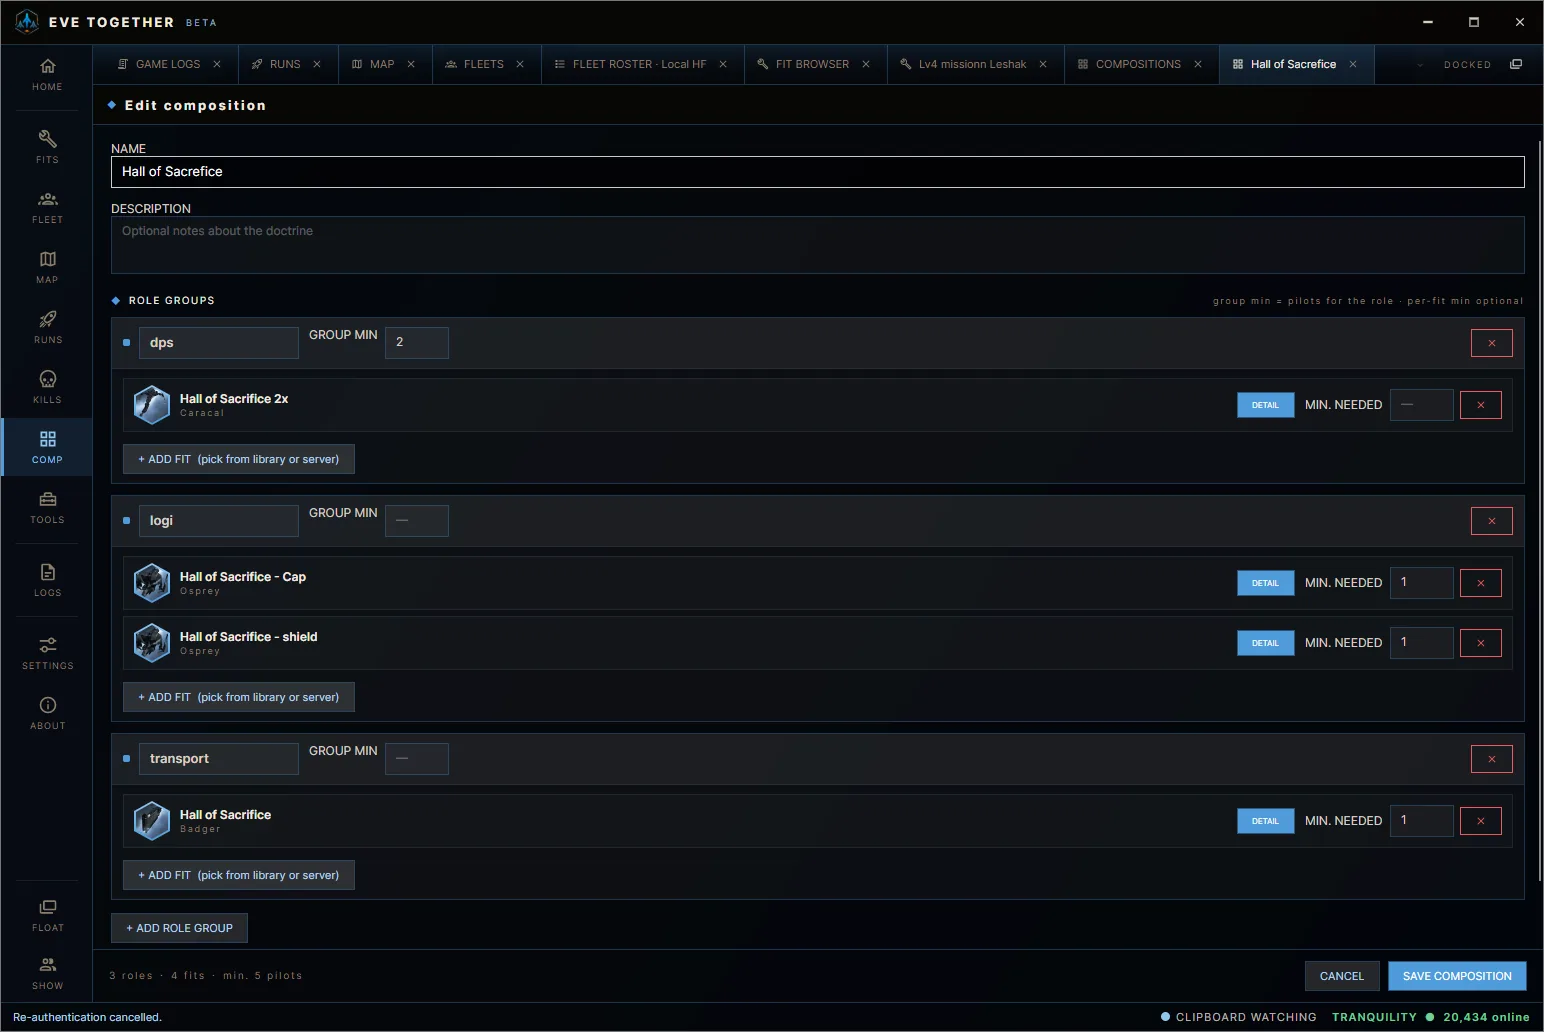Viewport: 1544px width, 1032px height.
Task: Close the FLEETS tab
Action: click(x=520, y=64)
